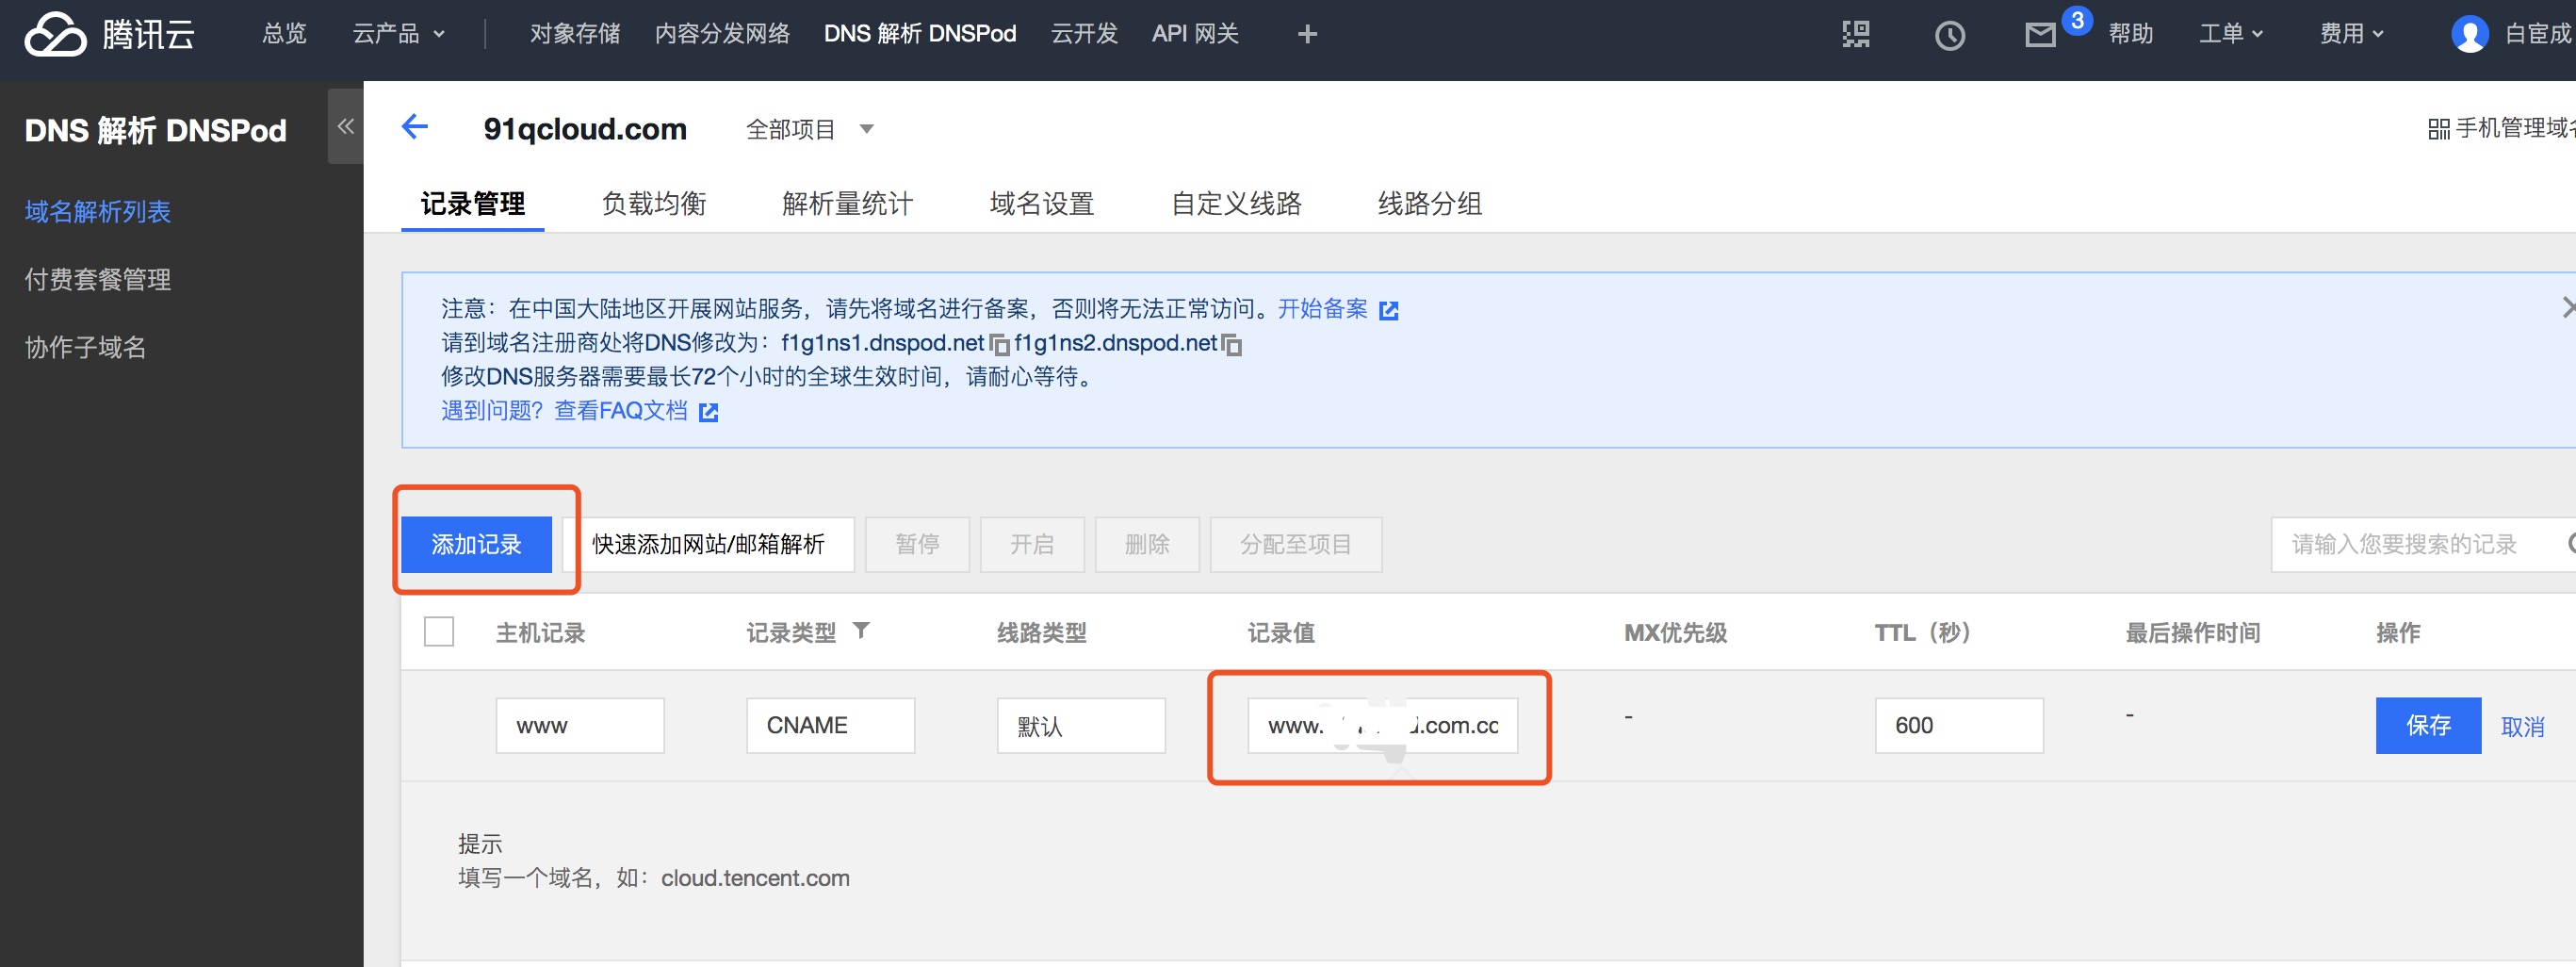Switch to the 线路分组 tab
Screen dimensions: 2576x967
pos(1430,204)
